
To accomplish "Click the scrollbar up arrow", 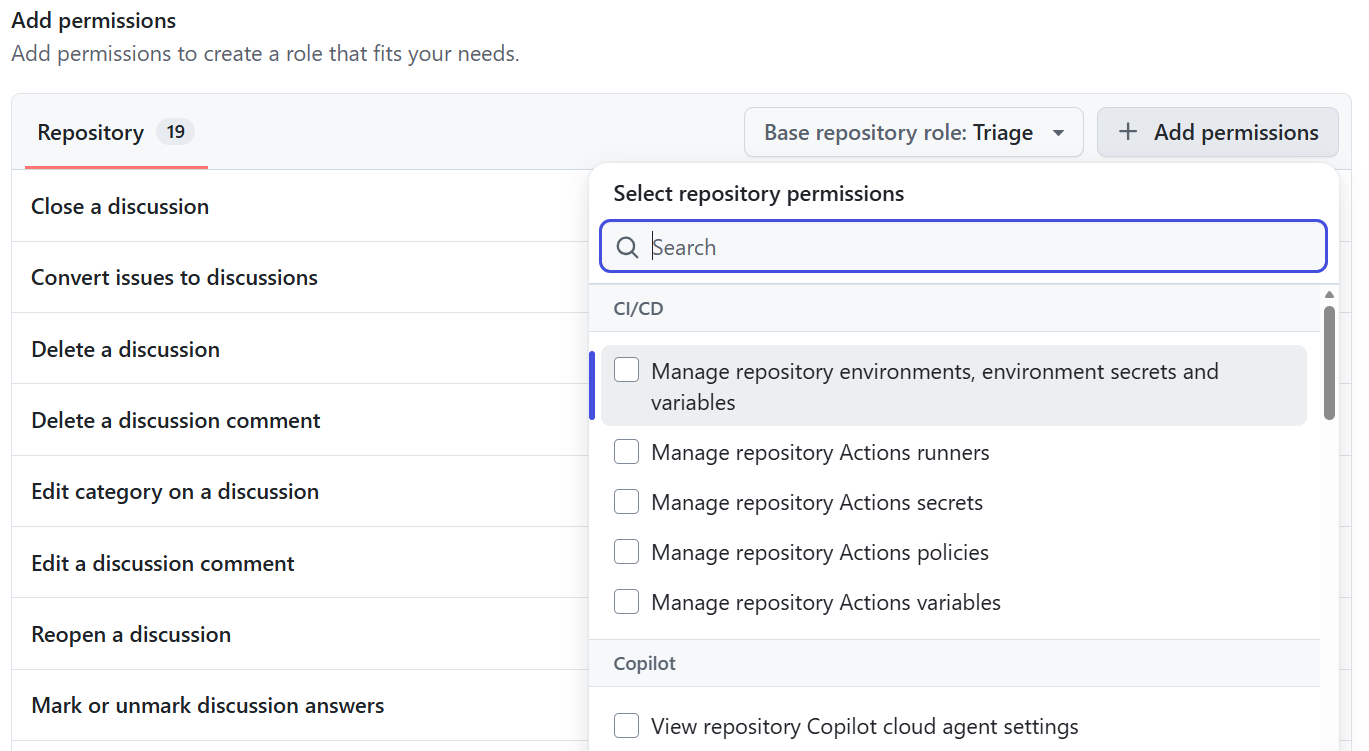I will click(x=1329, y=295).
